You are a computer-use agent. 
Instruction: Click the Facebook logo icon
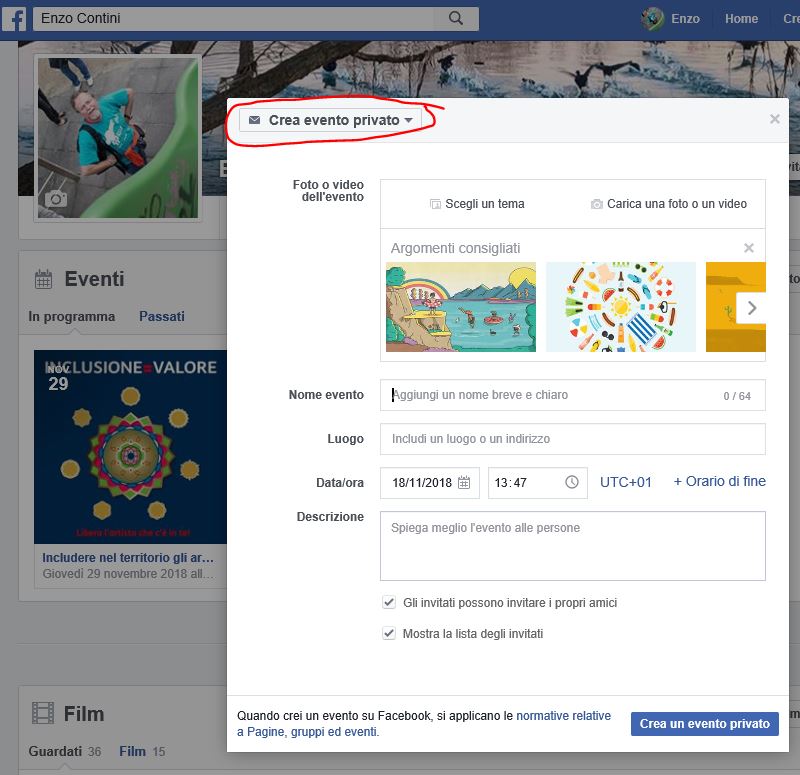click(x=13, y=19)
